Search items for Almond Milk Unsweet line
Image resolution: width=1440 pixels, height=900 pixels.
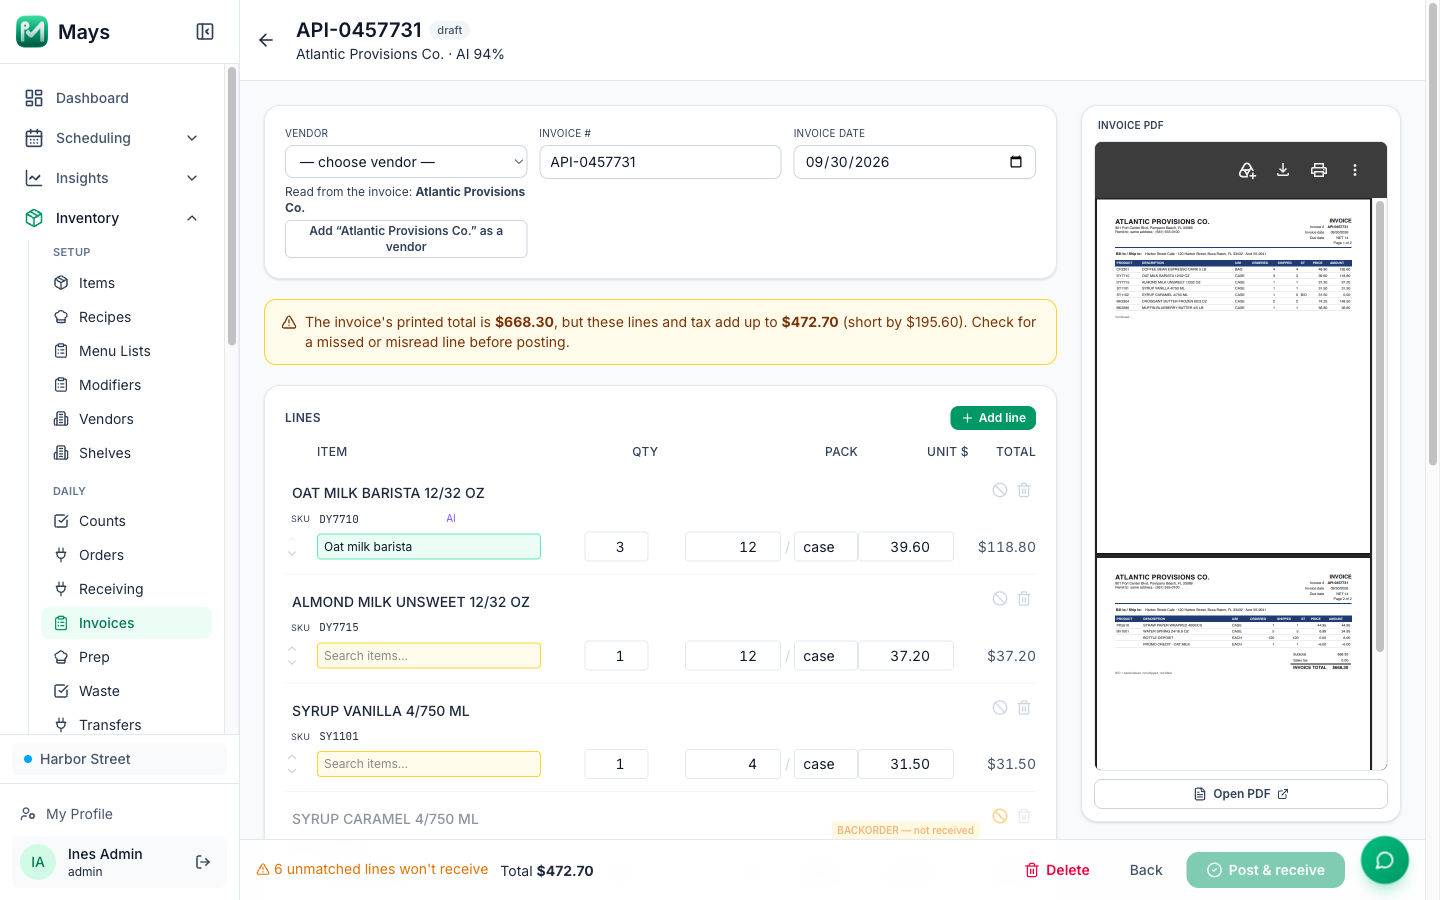(x=429, y=656)
